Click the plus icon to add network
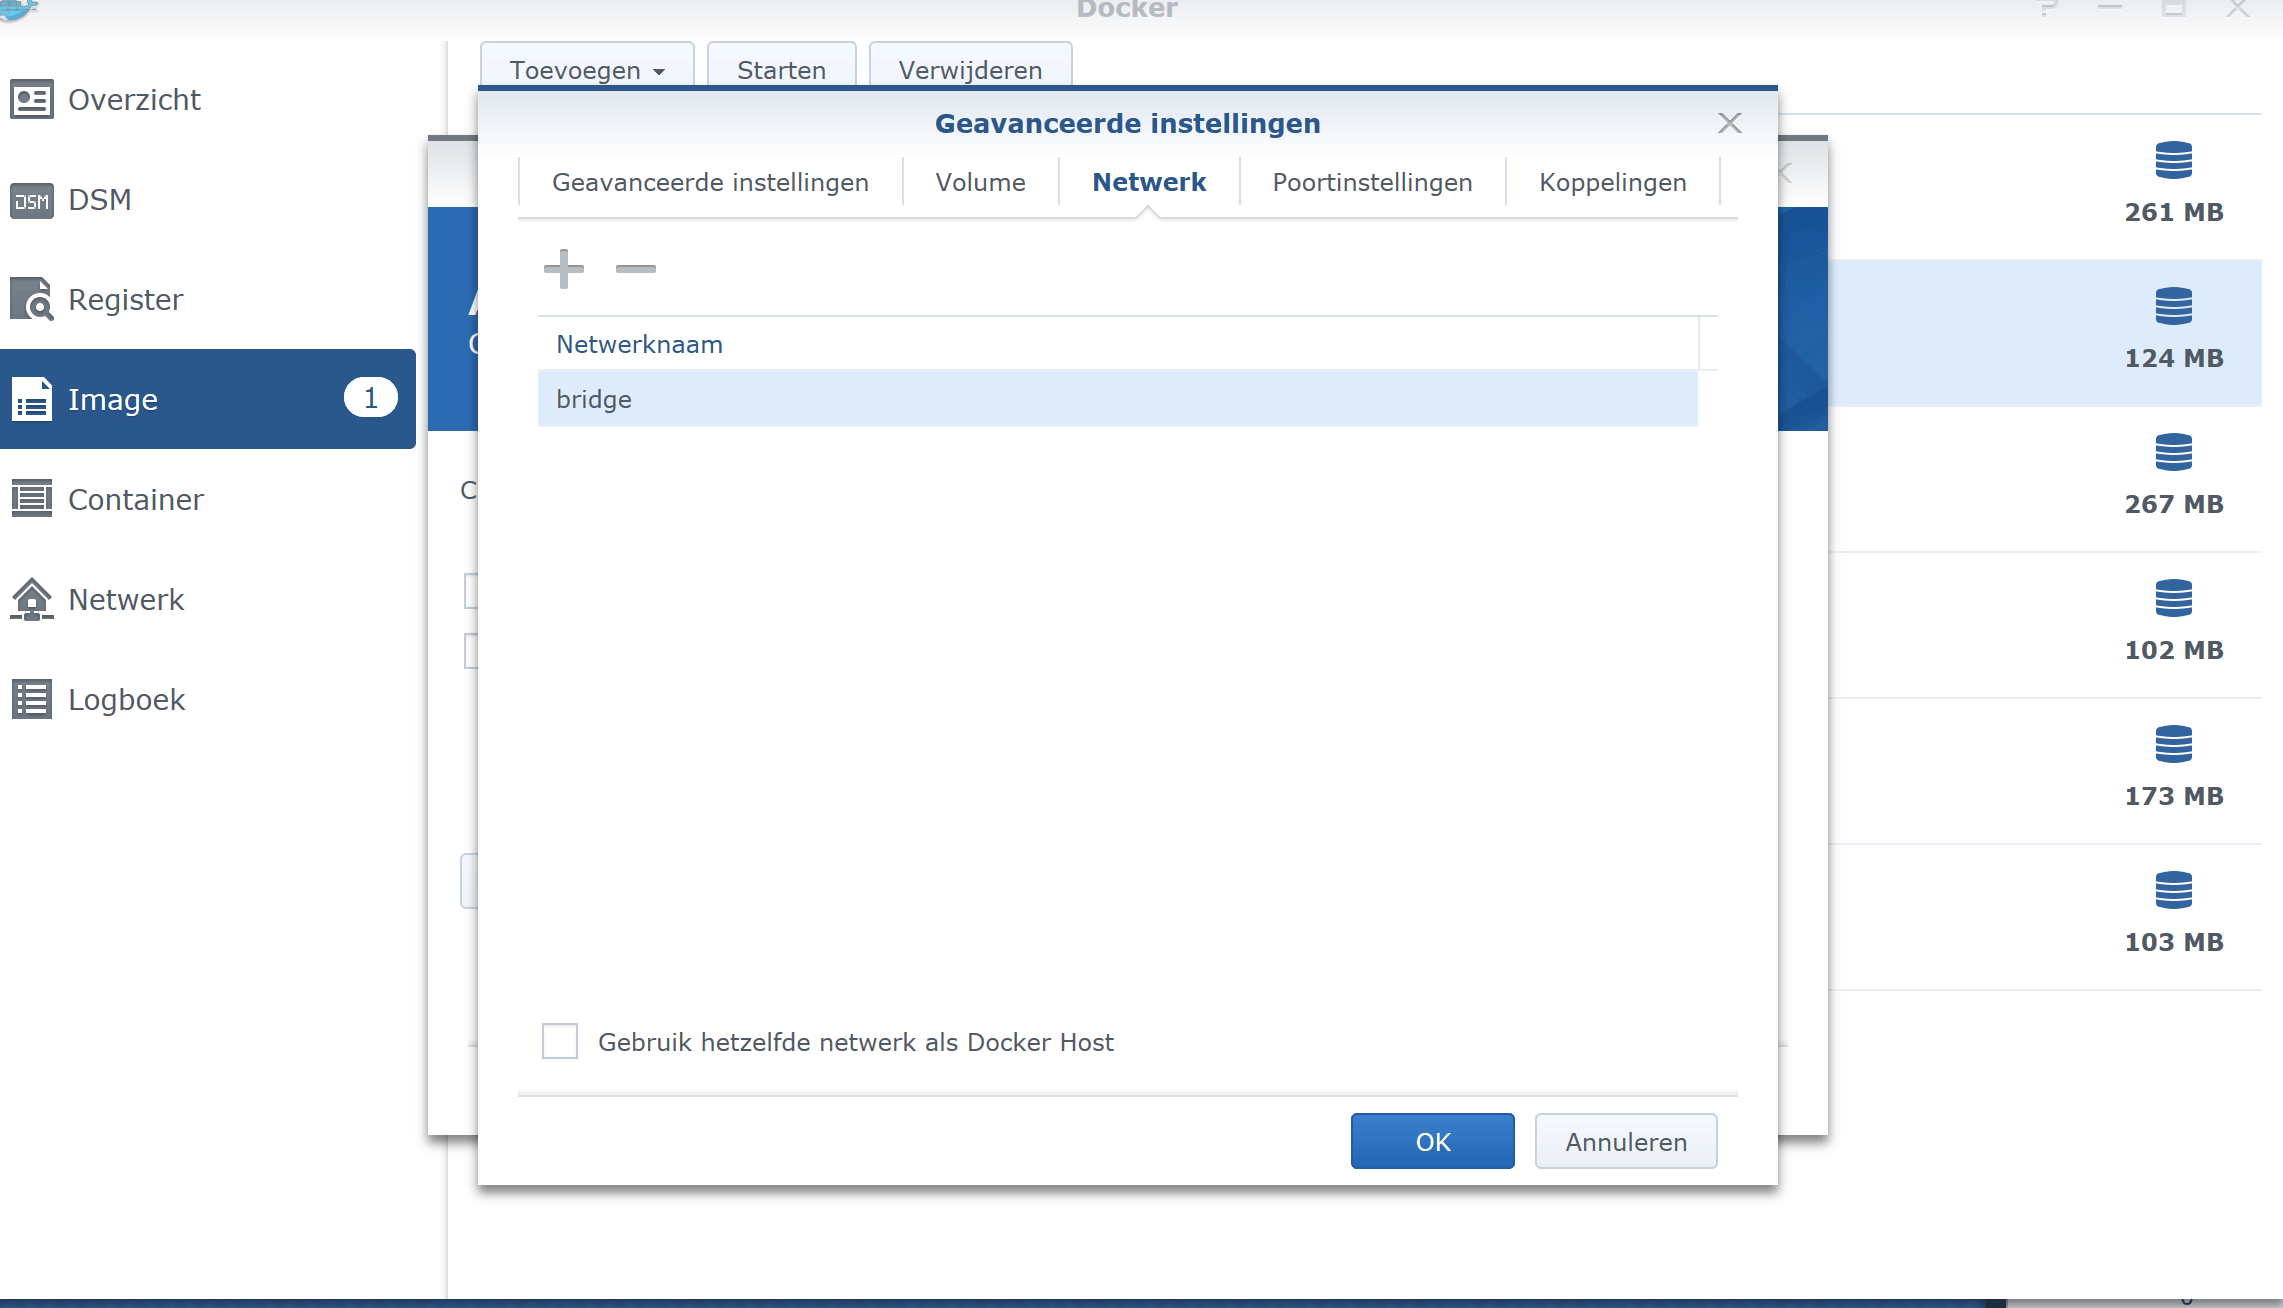Image resolution: width=2283 pixels, height=1308 pixels. click(564, 269)
